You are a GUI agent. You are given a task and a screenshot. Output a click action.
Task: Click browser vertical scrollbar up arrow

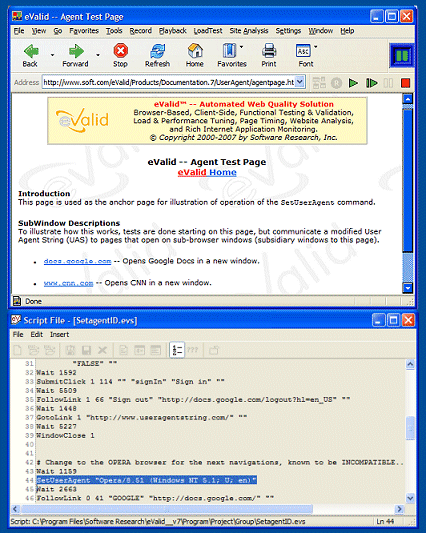(x=407, y=99)
